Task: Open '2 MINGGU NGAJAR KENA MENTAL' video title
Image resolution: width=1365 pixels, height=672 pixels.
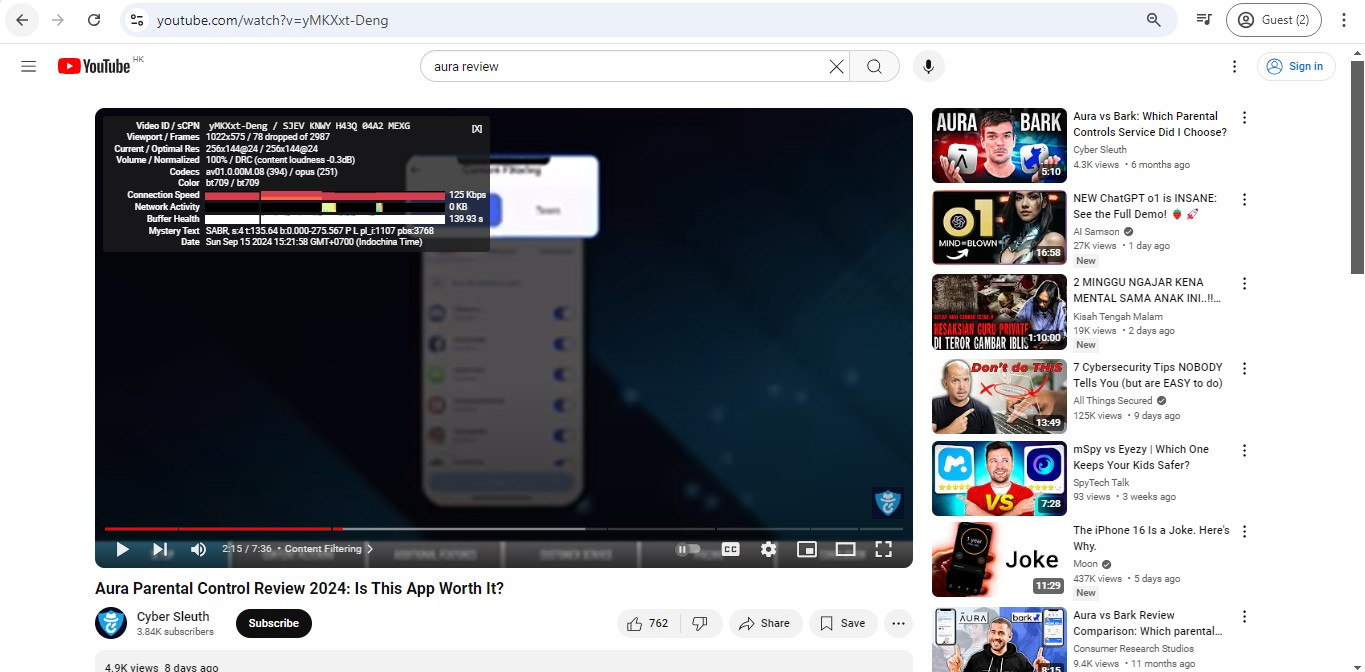Action: [x=1146, y=290]
